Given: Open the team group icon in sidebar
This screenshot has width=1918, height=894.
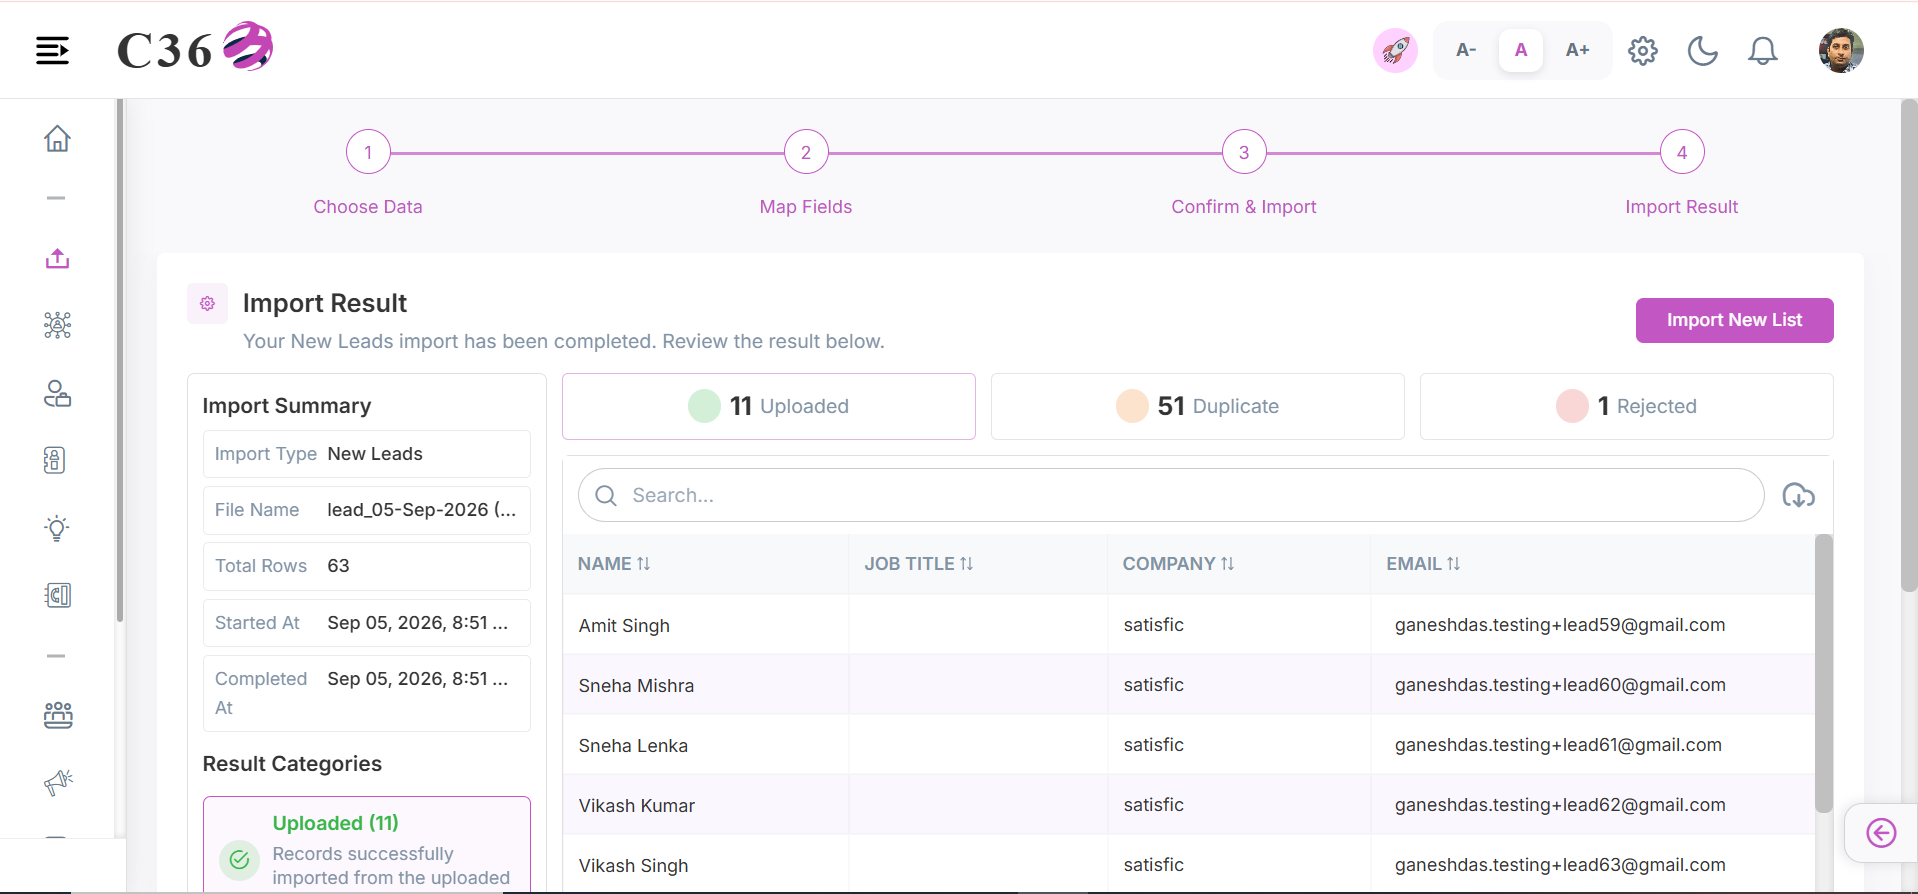Looking at the screenshot, I should [x=57, y=715].
